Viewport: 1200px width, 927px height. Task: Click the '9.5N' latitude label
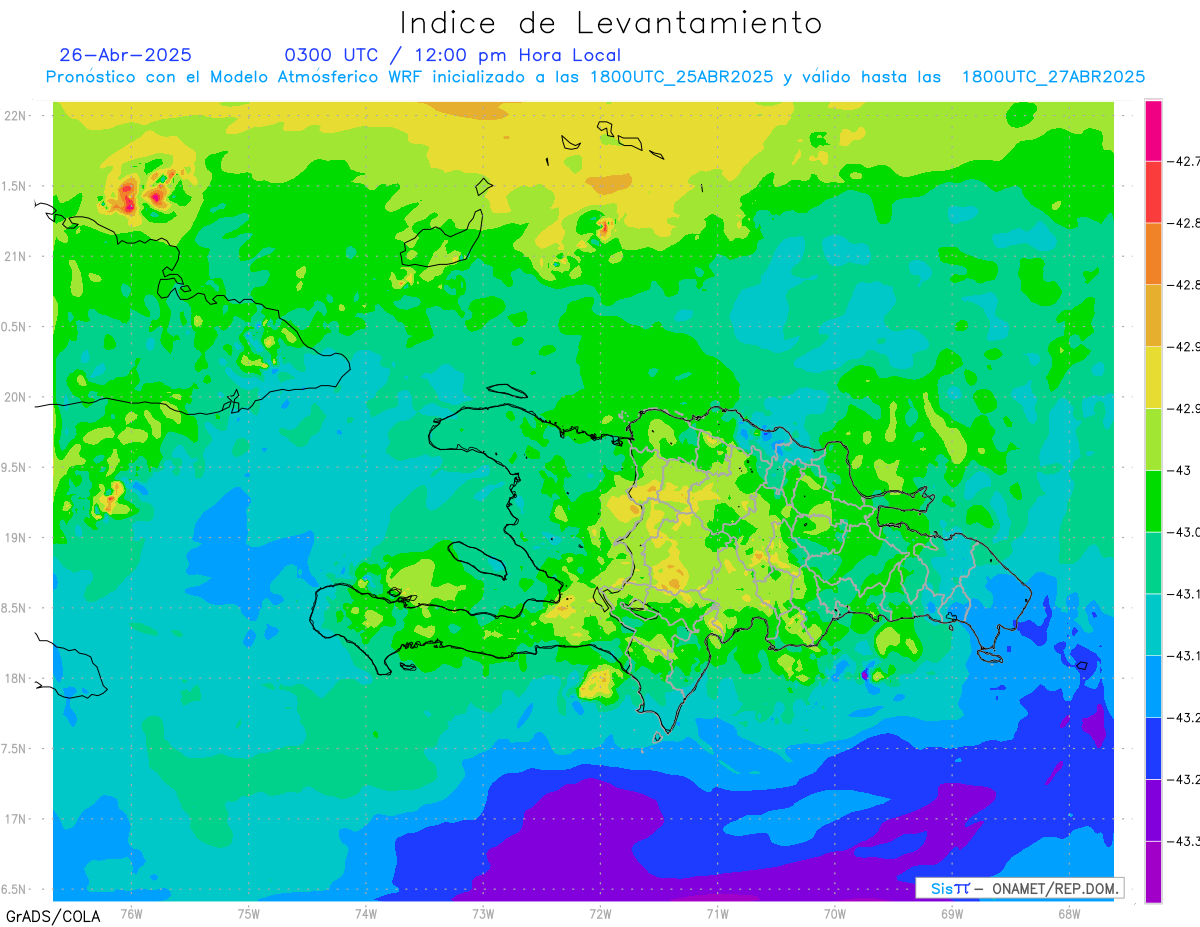(16, 467)
